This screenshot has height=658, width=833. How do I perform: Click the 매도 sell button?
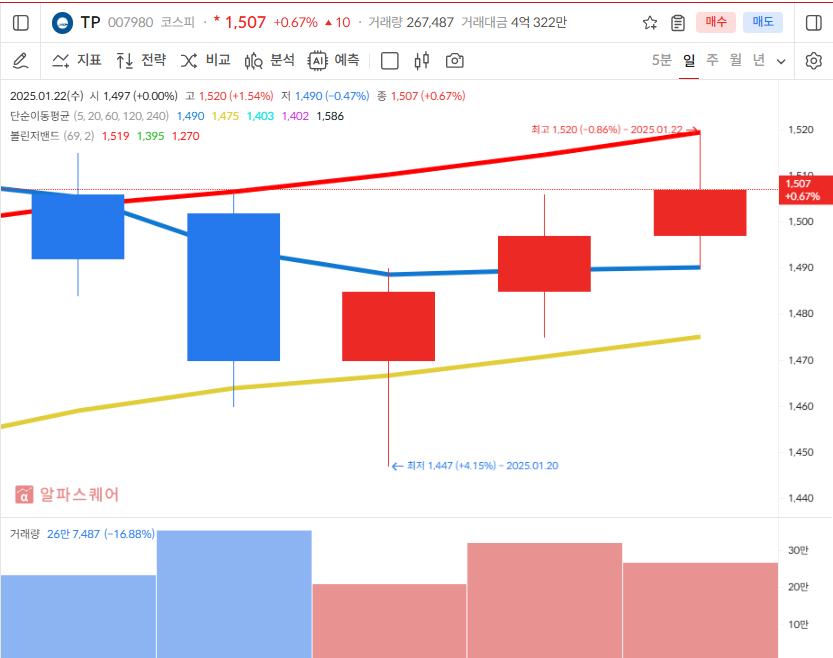tap(763, 22)
